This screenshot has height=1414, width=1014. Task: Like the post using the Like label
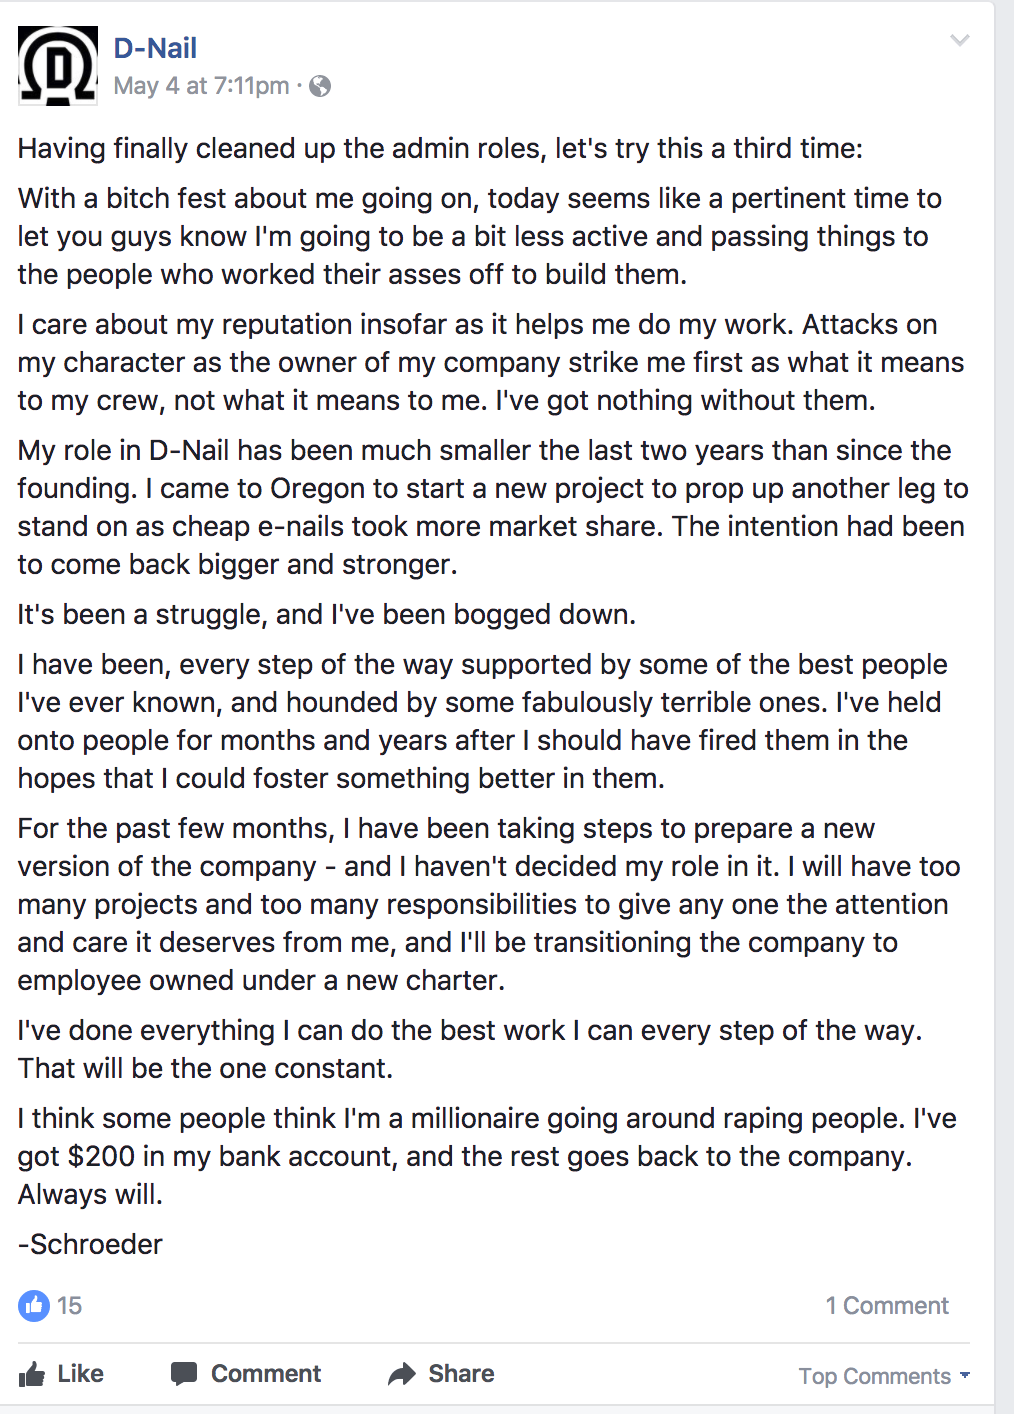(x=81, y=1374)
